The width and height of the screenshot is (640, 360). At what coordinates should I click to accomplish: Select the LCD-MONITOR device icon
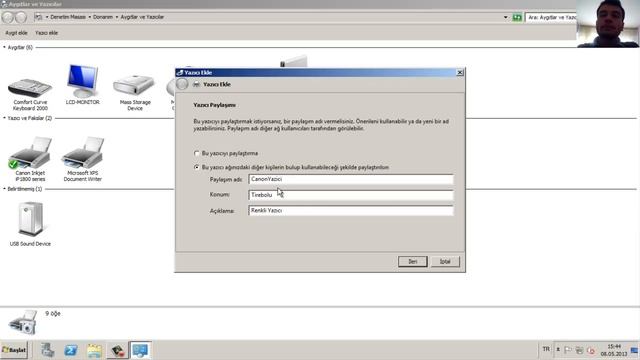coord(82,84)
